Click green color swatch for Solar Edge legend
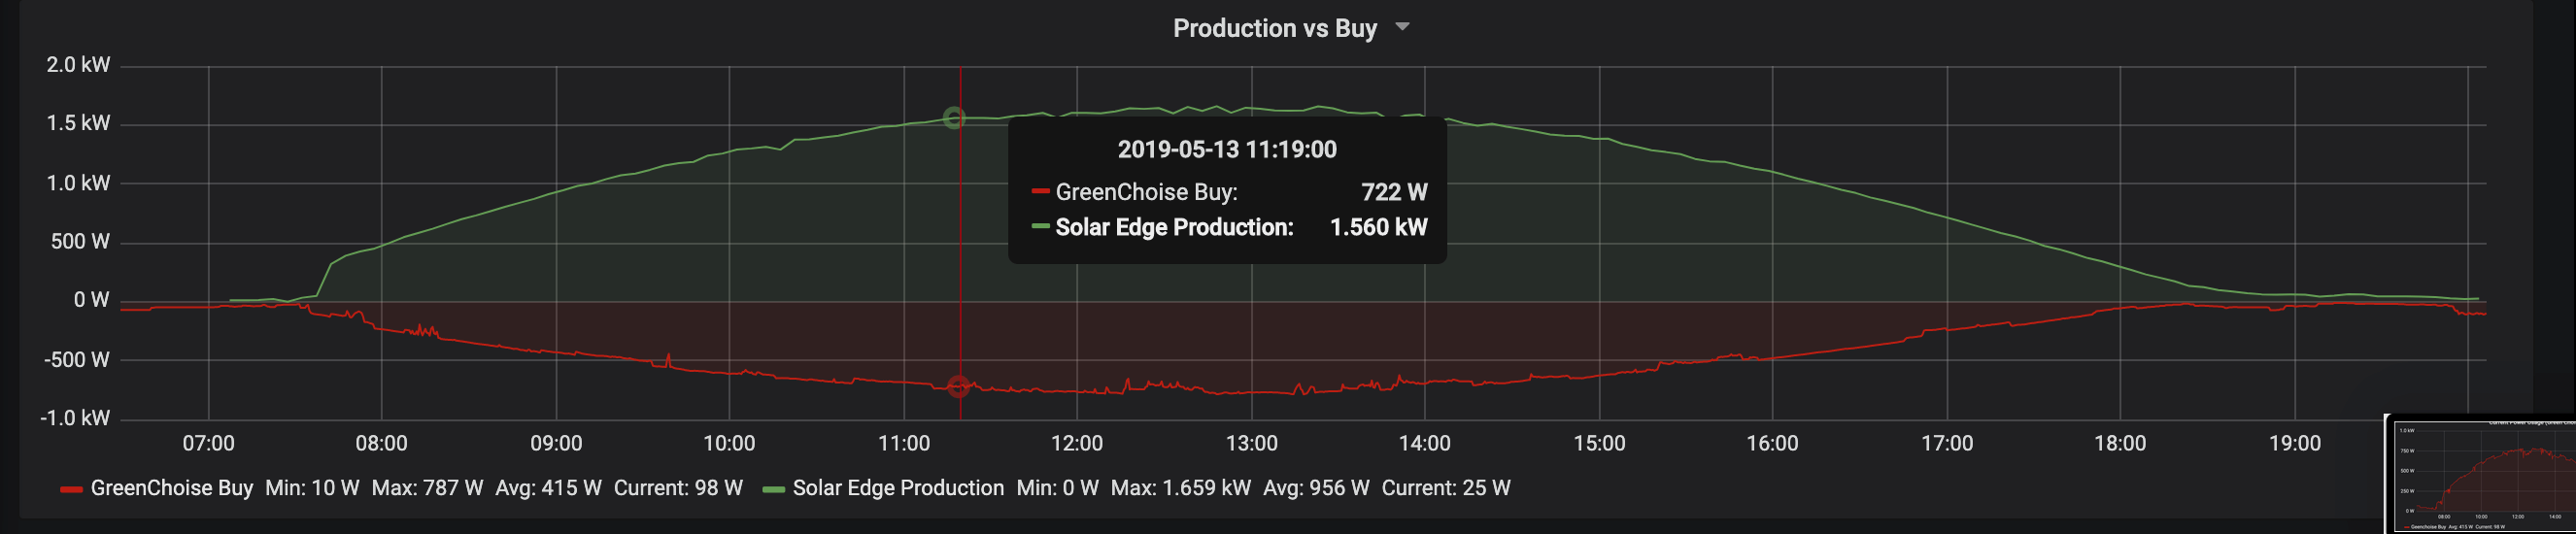 point(773,489)
